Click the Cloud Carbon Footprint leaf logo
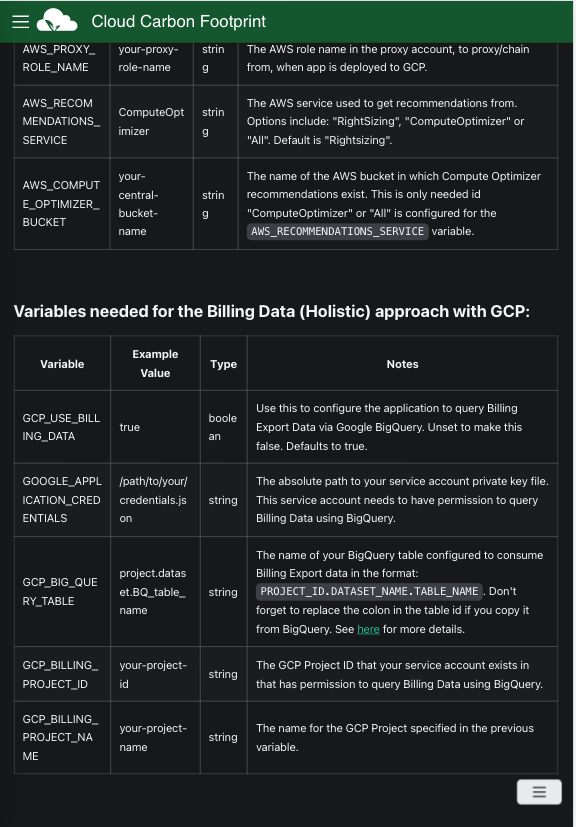 (x=58, y=20)
